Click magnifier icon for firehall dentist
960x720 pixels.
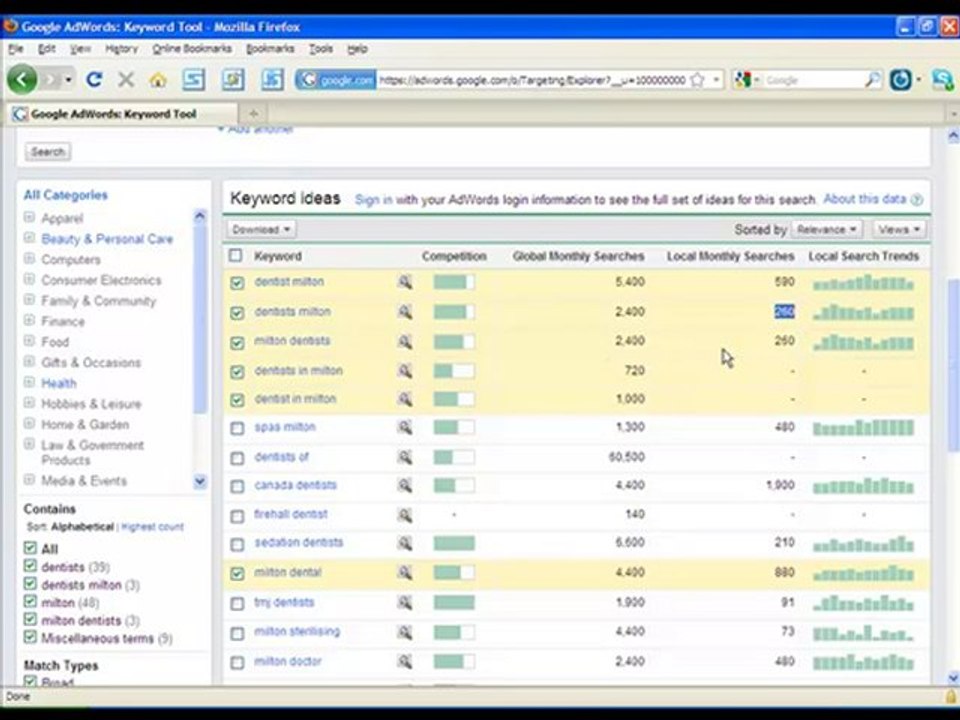[x=405, y=516]
